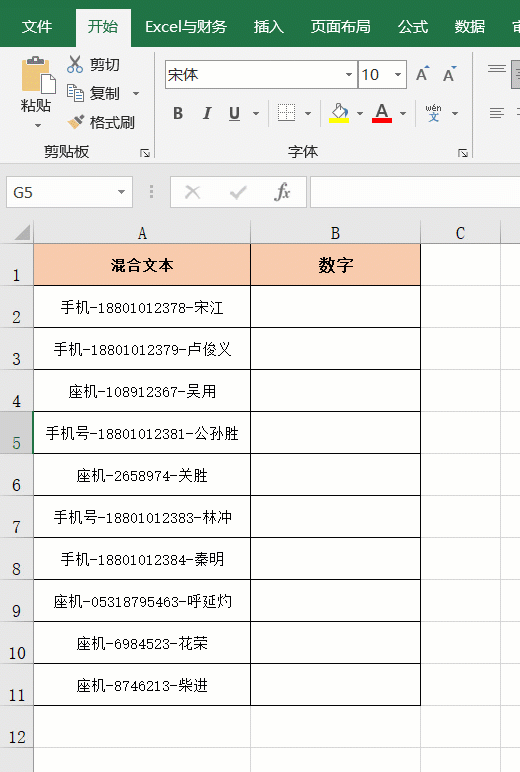Select cell 手机号-18801012381-公孙胜
This screenshot has width=520, height=772.
click(x=142, y=433)
